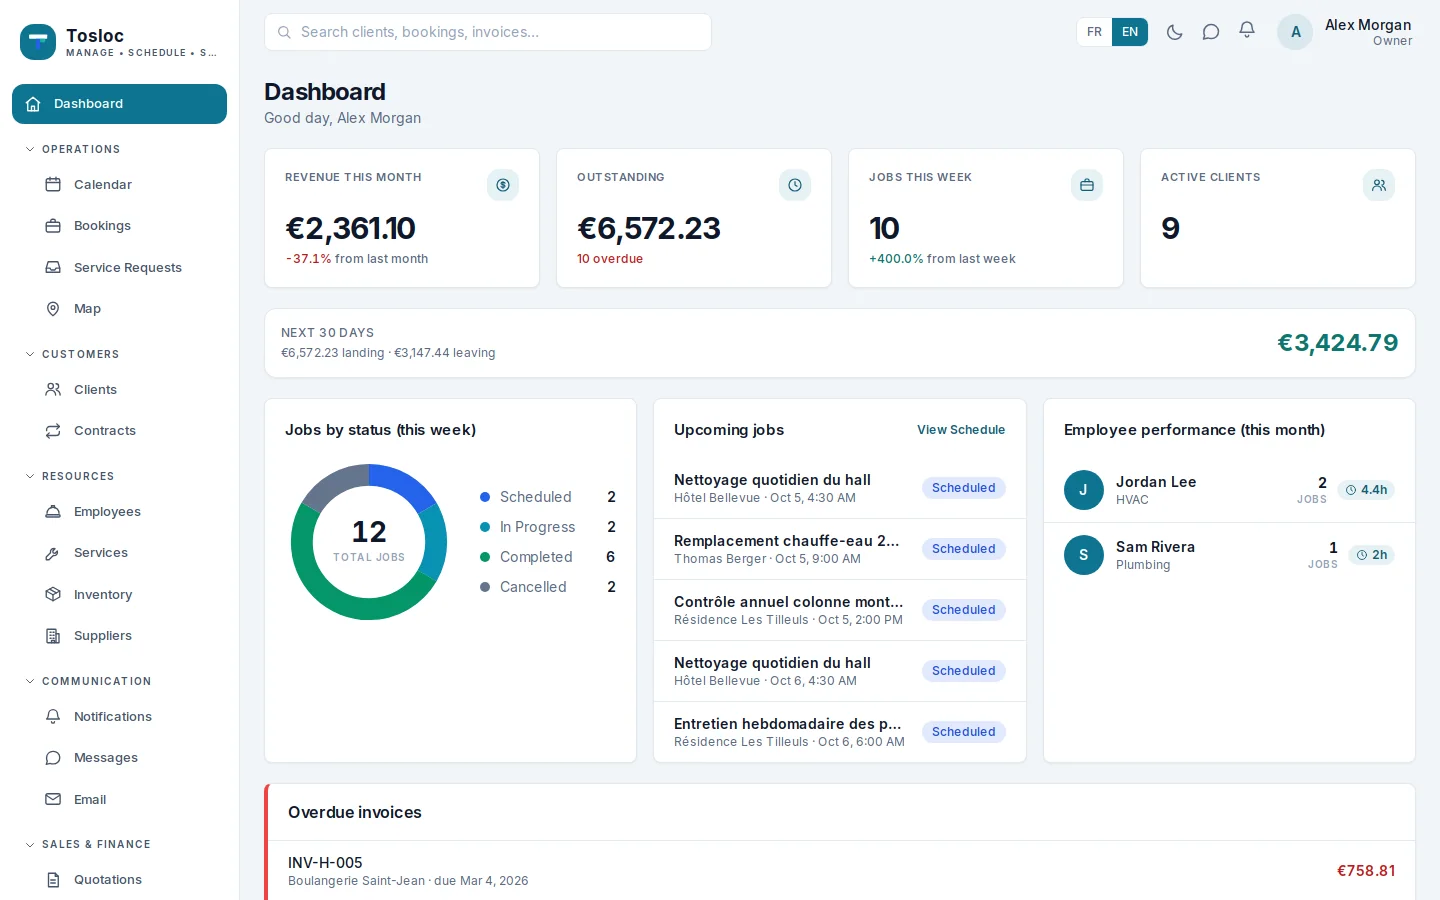1440x900 pixels.
Task: Click the Suppliers building icon
Action: pos(53,636)
